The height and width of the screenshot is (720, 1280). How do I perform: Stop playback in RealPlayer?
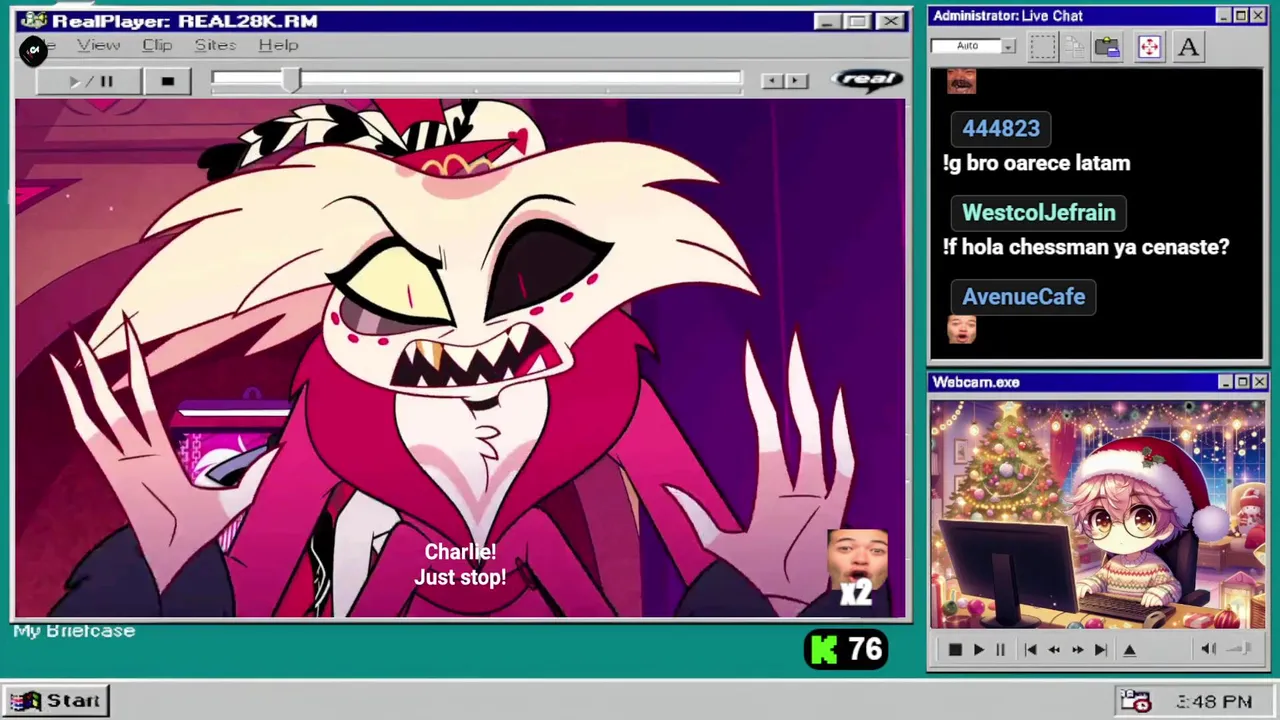[x=167, y=82]
